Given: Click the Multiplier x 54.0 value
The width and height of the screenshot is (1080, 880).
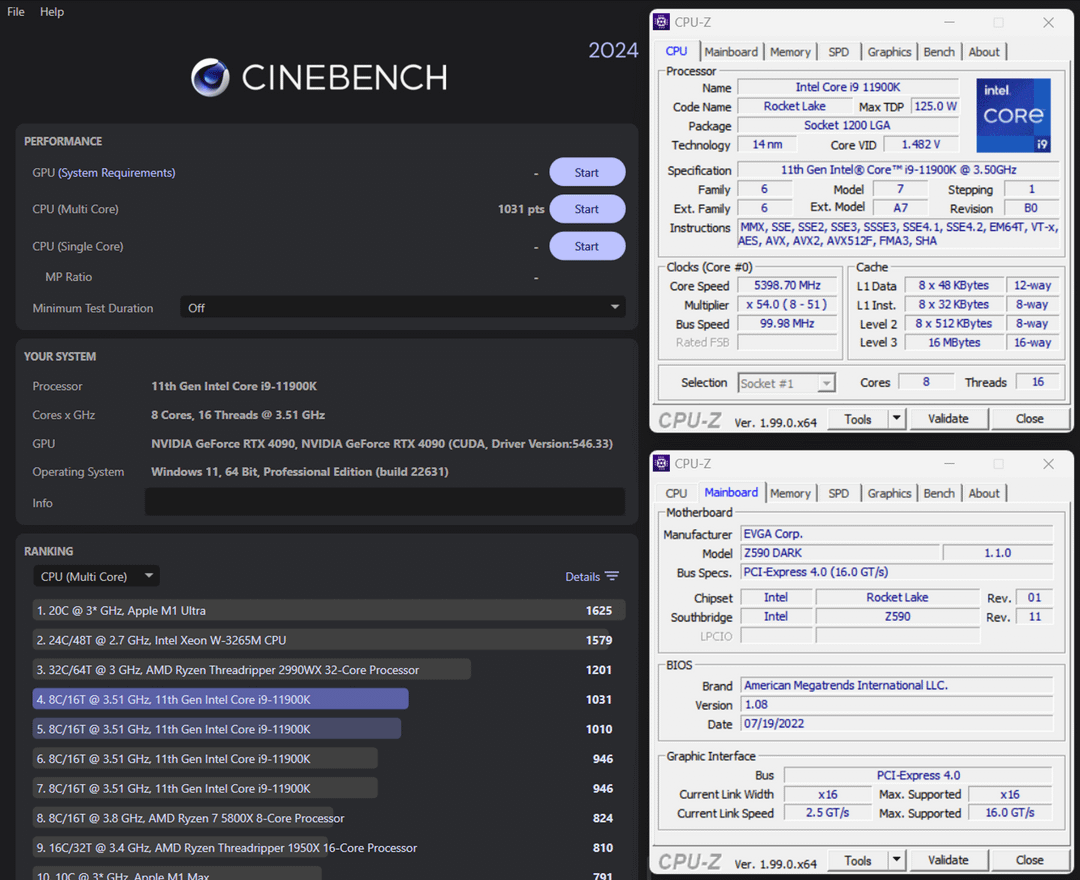Looking at the screenshot, I should pos(787,304).
